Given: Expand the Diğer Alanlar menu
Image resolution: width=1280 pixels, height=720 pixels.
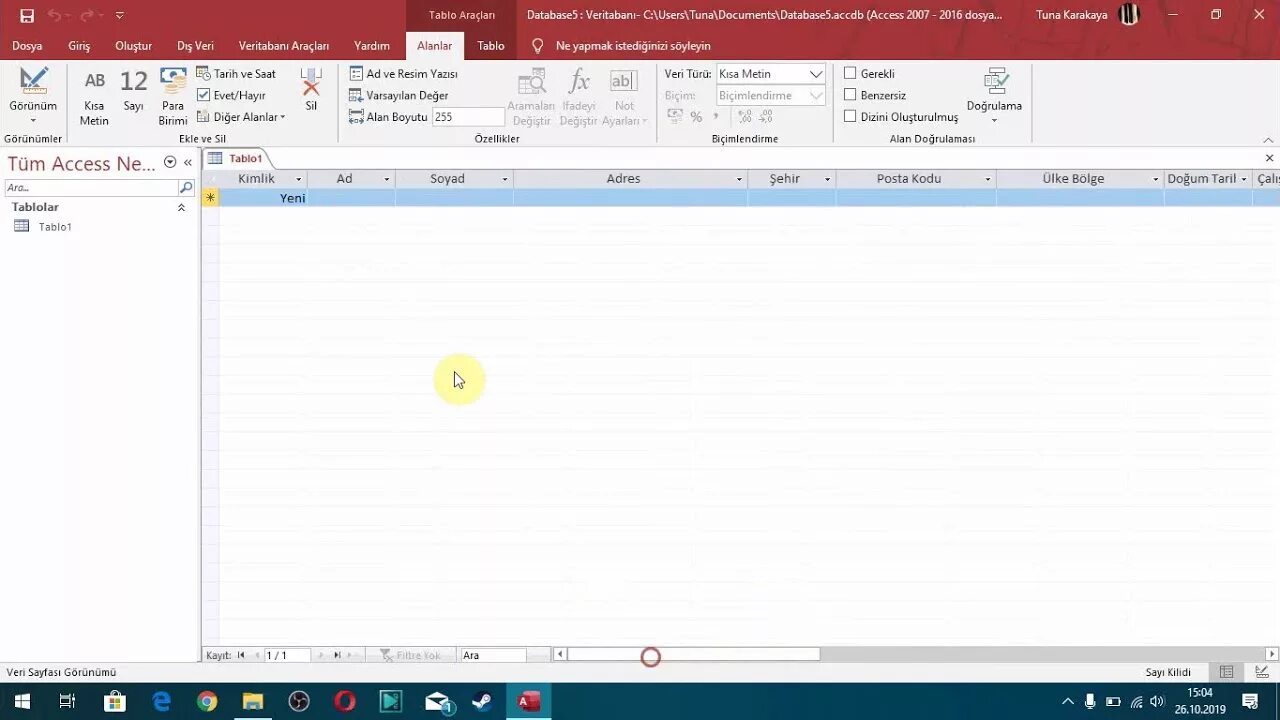Looking at the screenshot, I should coord(241,117).
